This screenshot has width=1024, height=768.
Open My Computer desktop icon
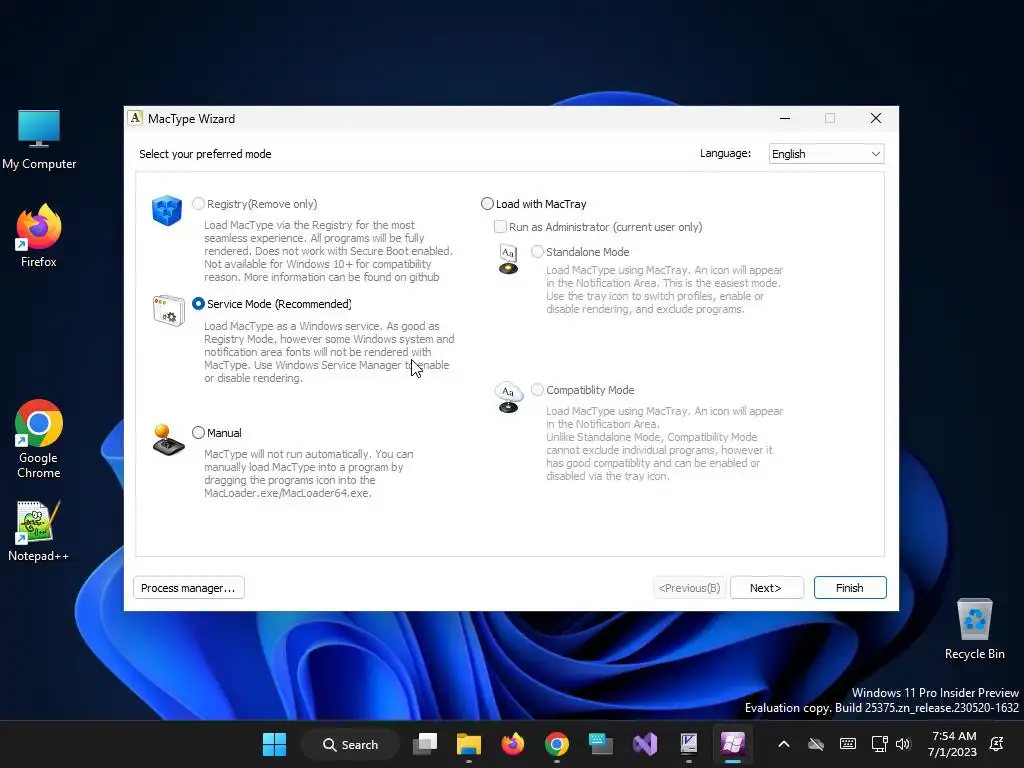click(39, 140)
